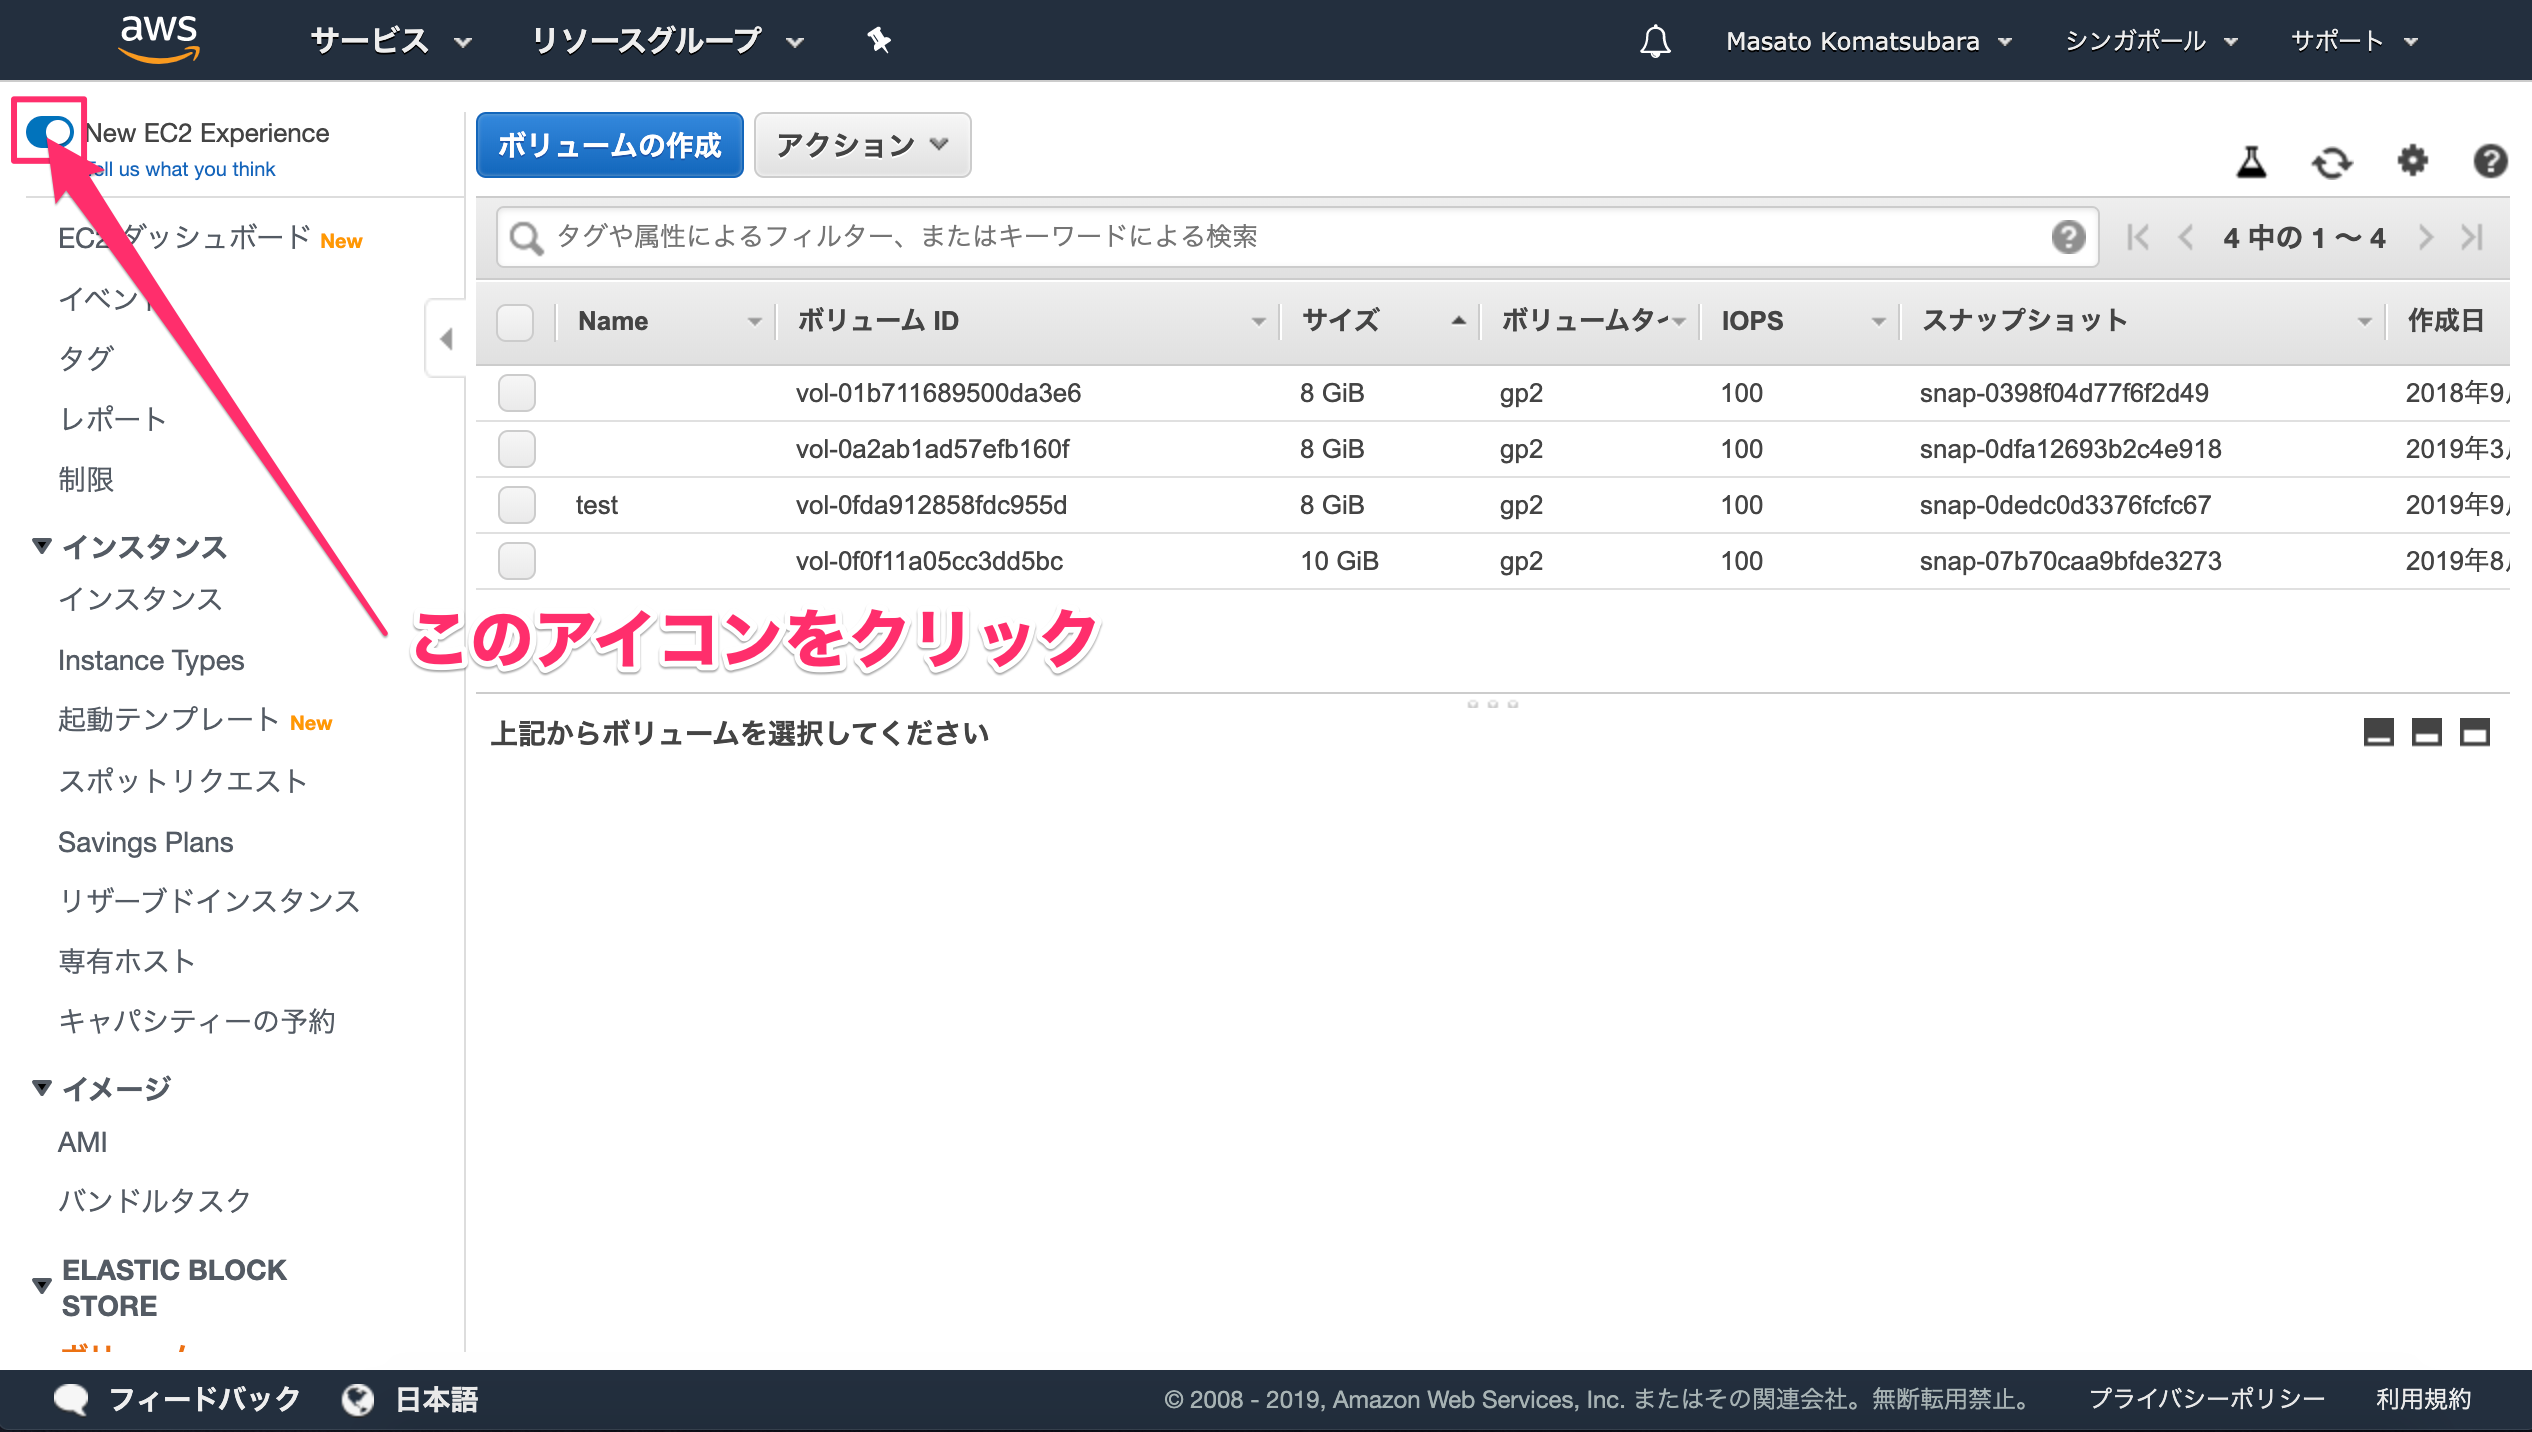Open help using the question mark icon
This screenshot has height=1432, width=2532.
(x=2490, y=161)
